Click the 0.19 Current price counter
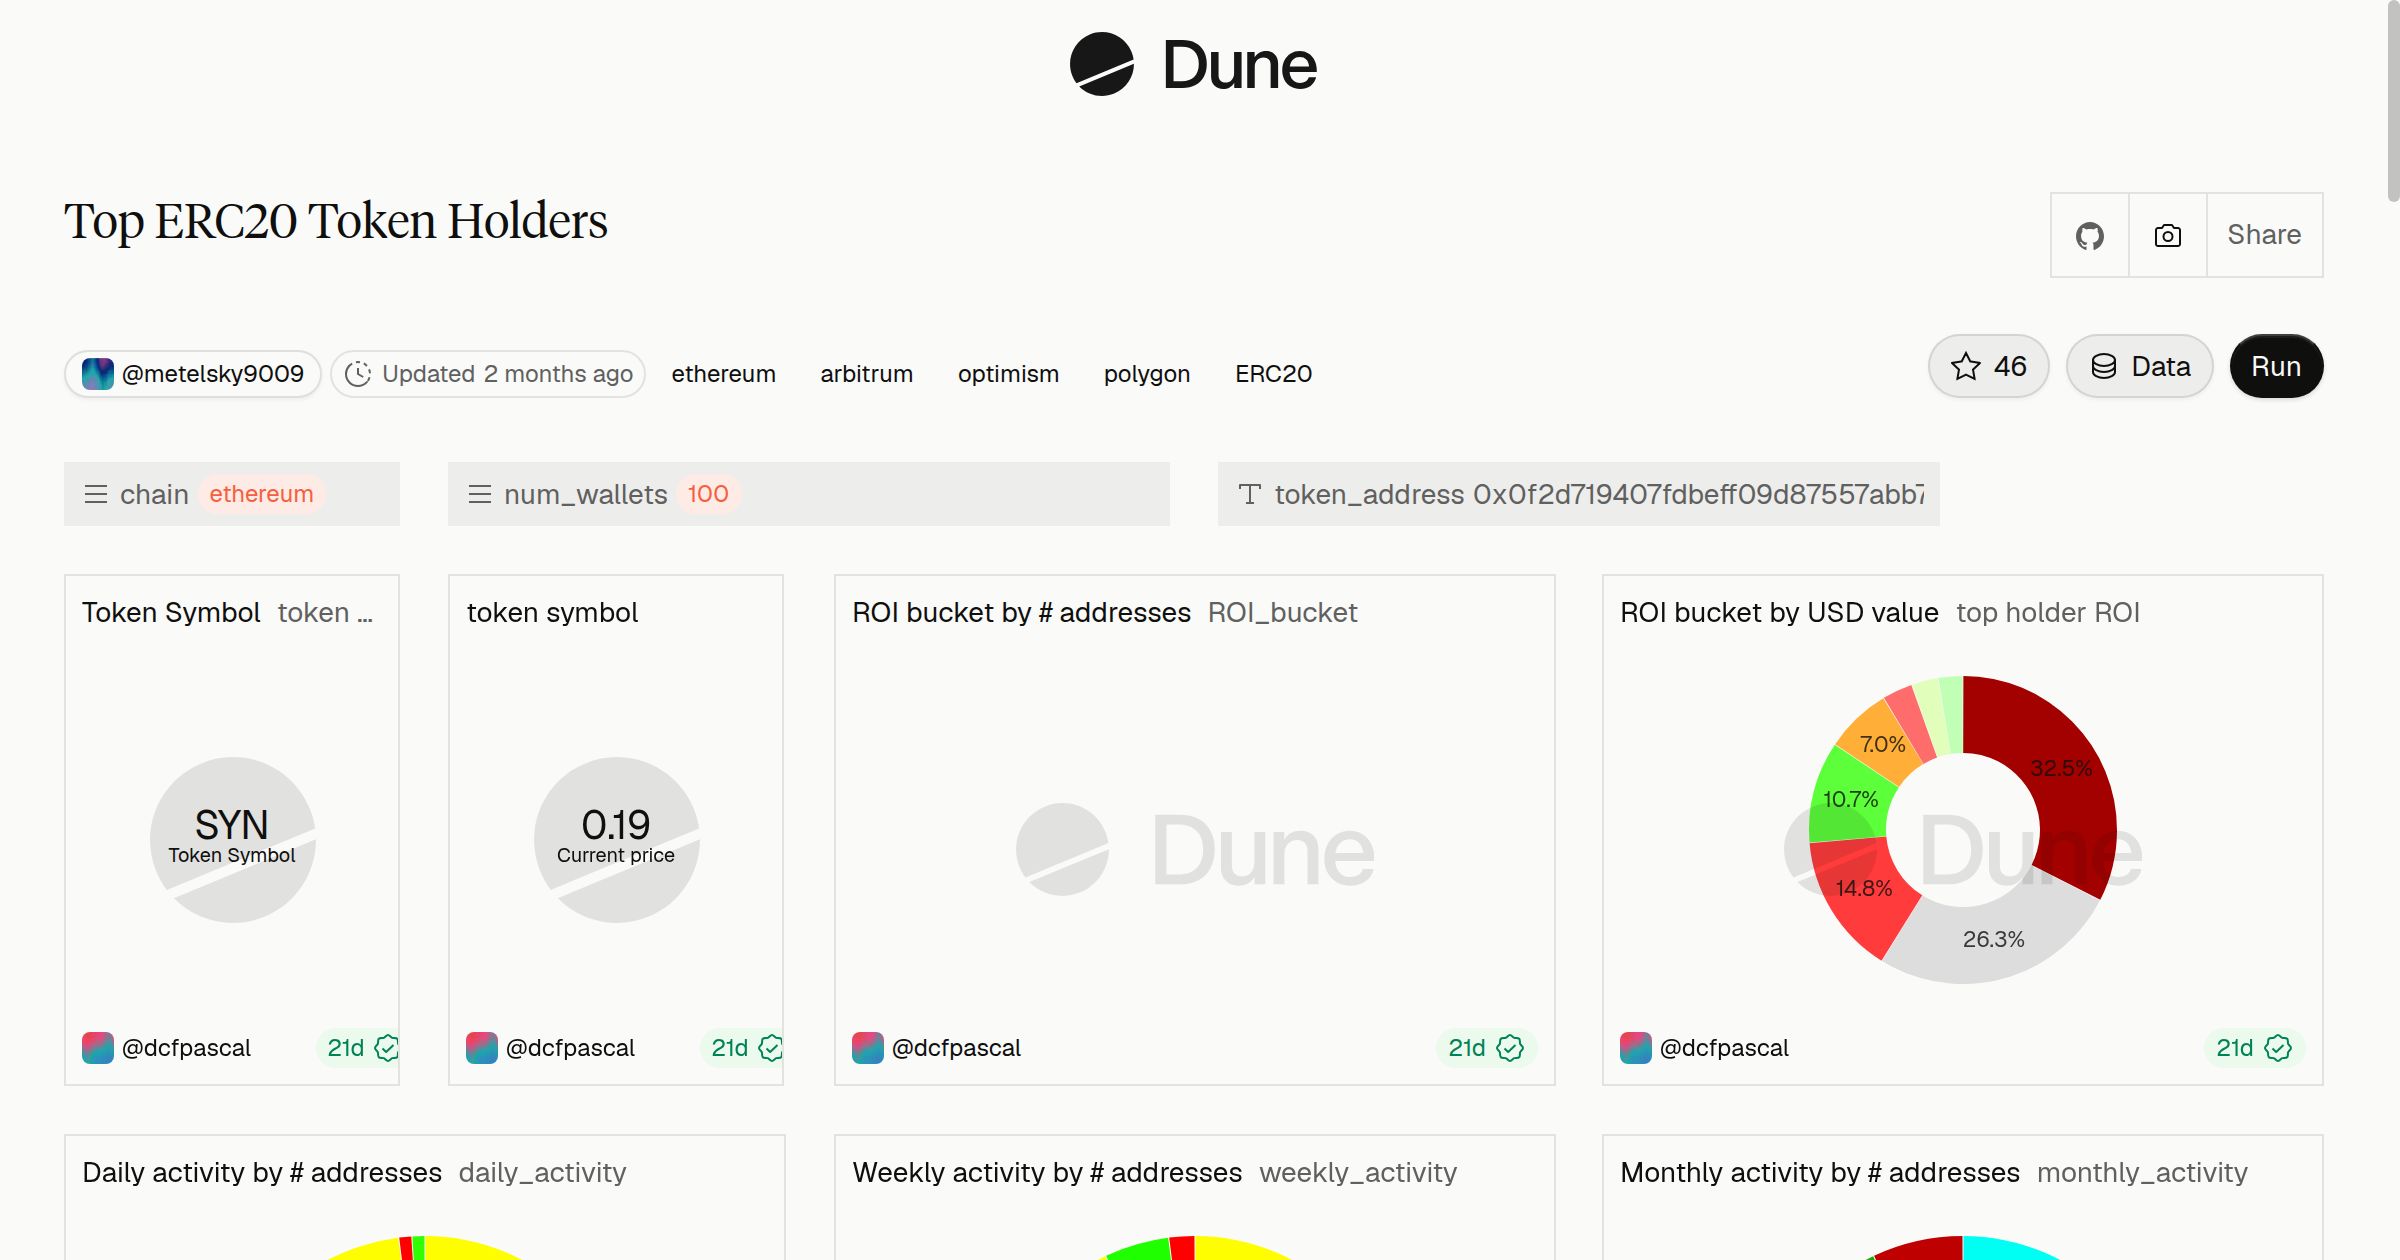Image resolution: width=2400 pixels, height=1260 pixels. click(616, 836)
